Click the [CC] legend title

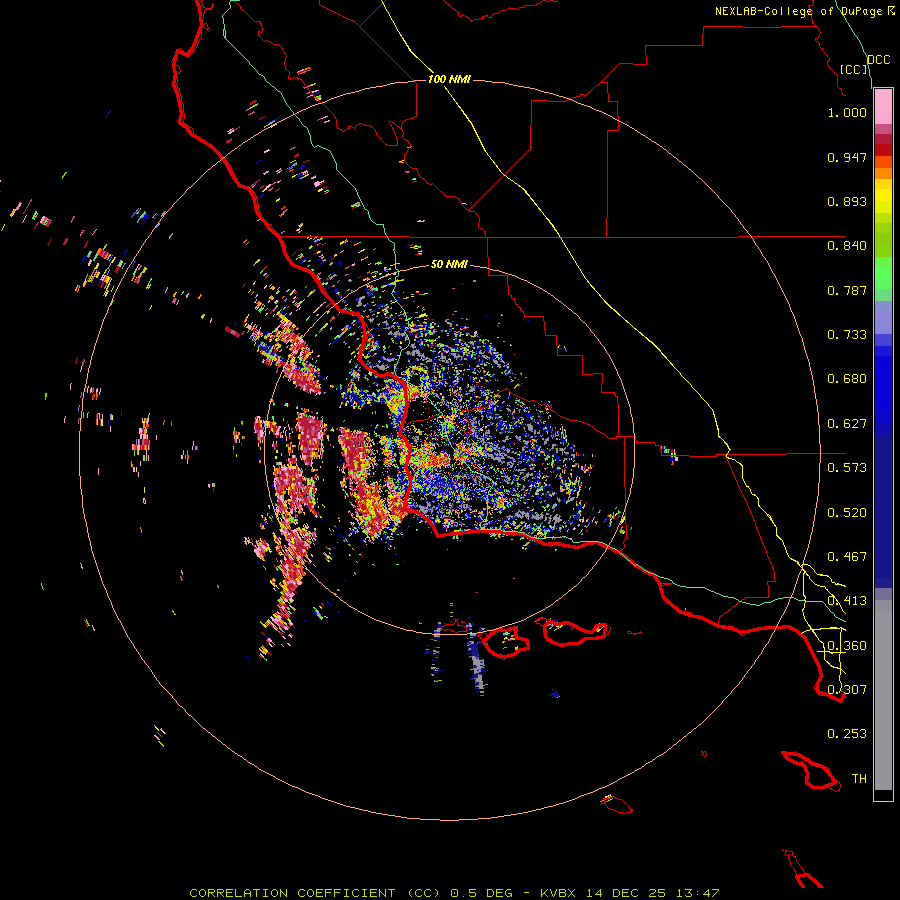tap(854, 69)
